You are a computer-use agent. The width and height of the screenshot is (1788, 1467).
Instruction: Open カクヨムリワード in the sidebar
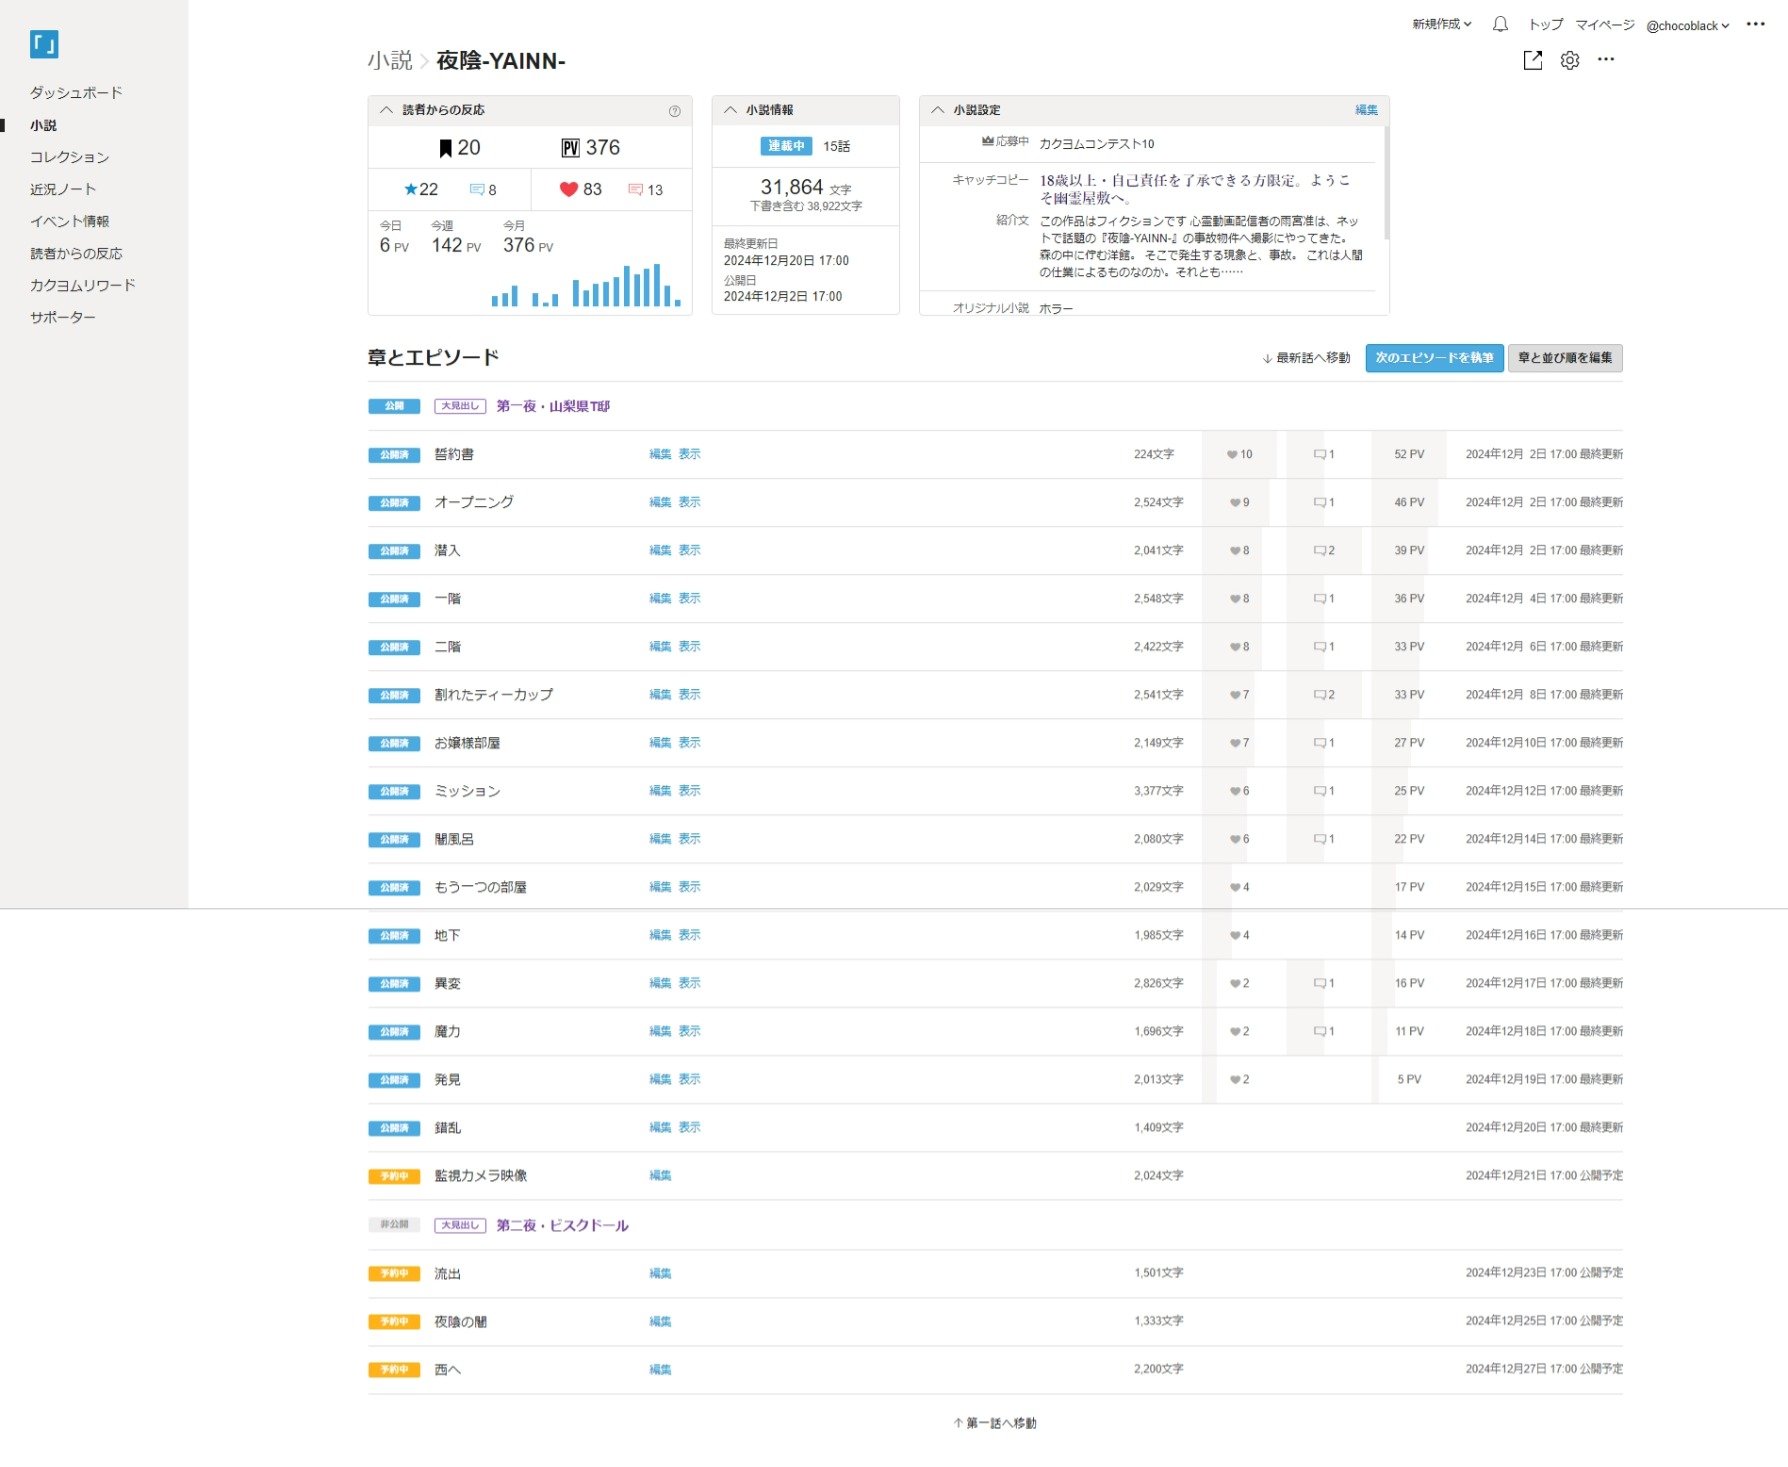82,286
